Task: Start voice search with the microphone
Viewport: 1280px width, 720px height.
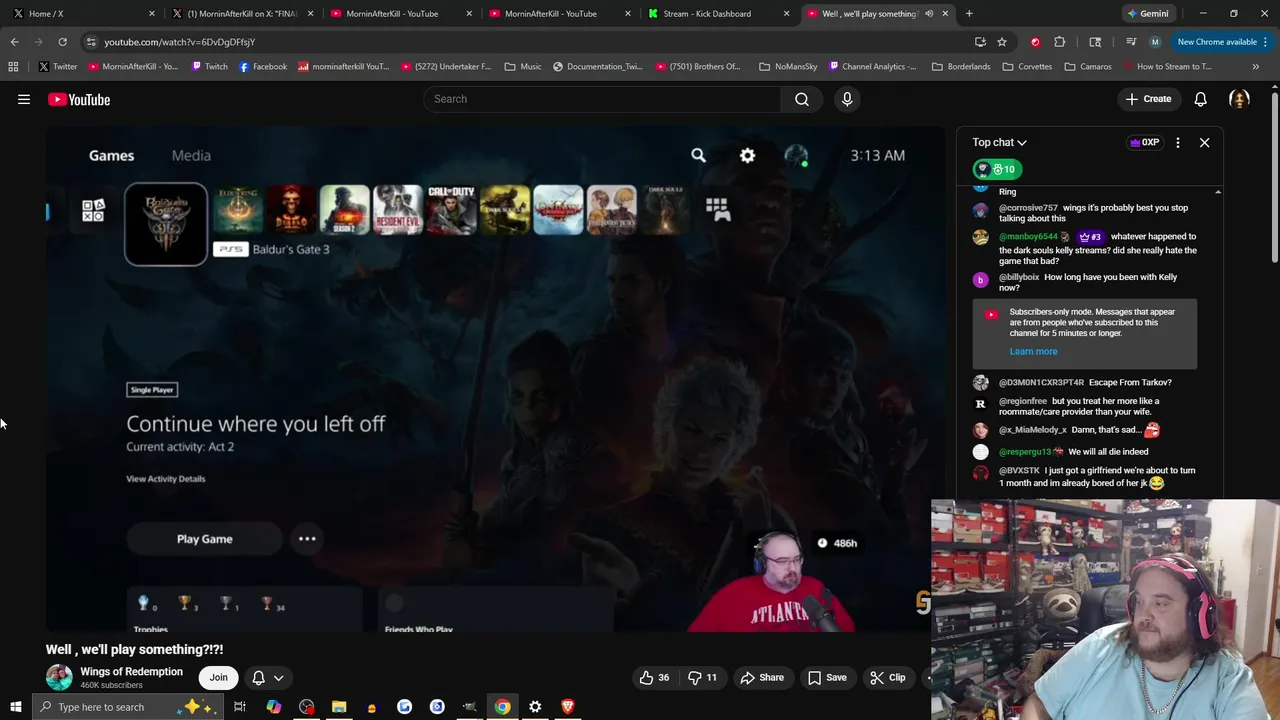Action: (x=847, y=99)
